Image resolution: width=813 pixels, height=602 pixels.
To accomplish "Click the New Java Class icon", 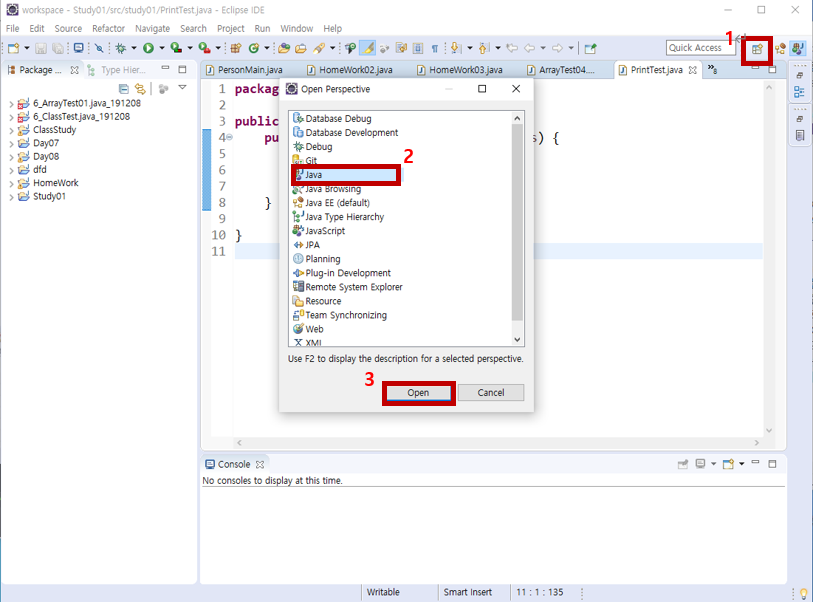I will coord(254,48).
